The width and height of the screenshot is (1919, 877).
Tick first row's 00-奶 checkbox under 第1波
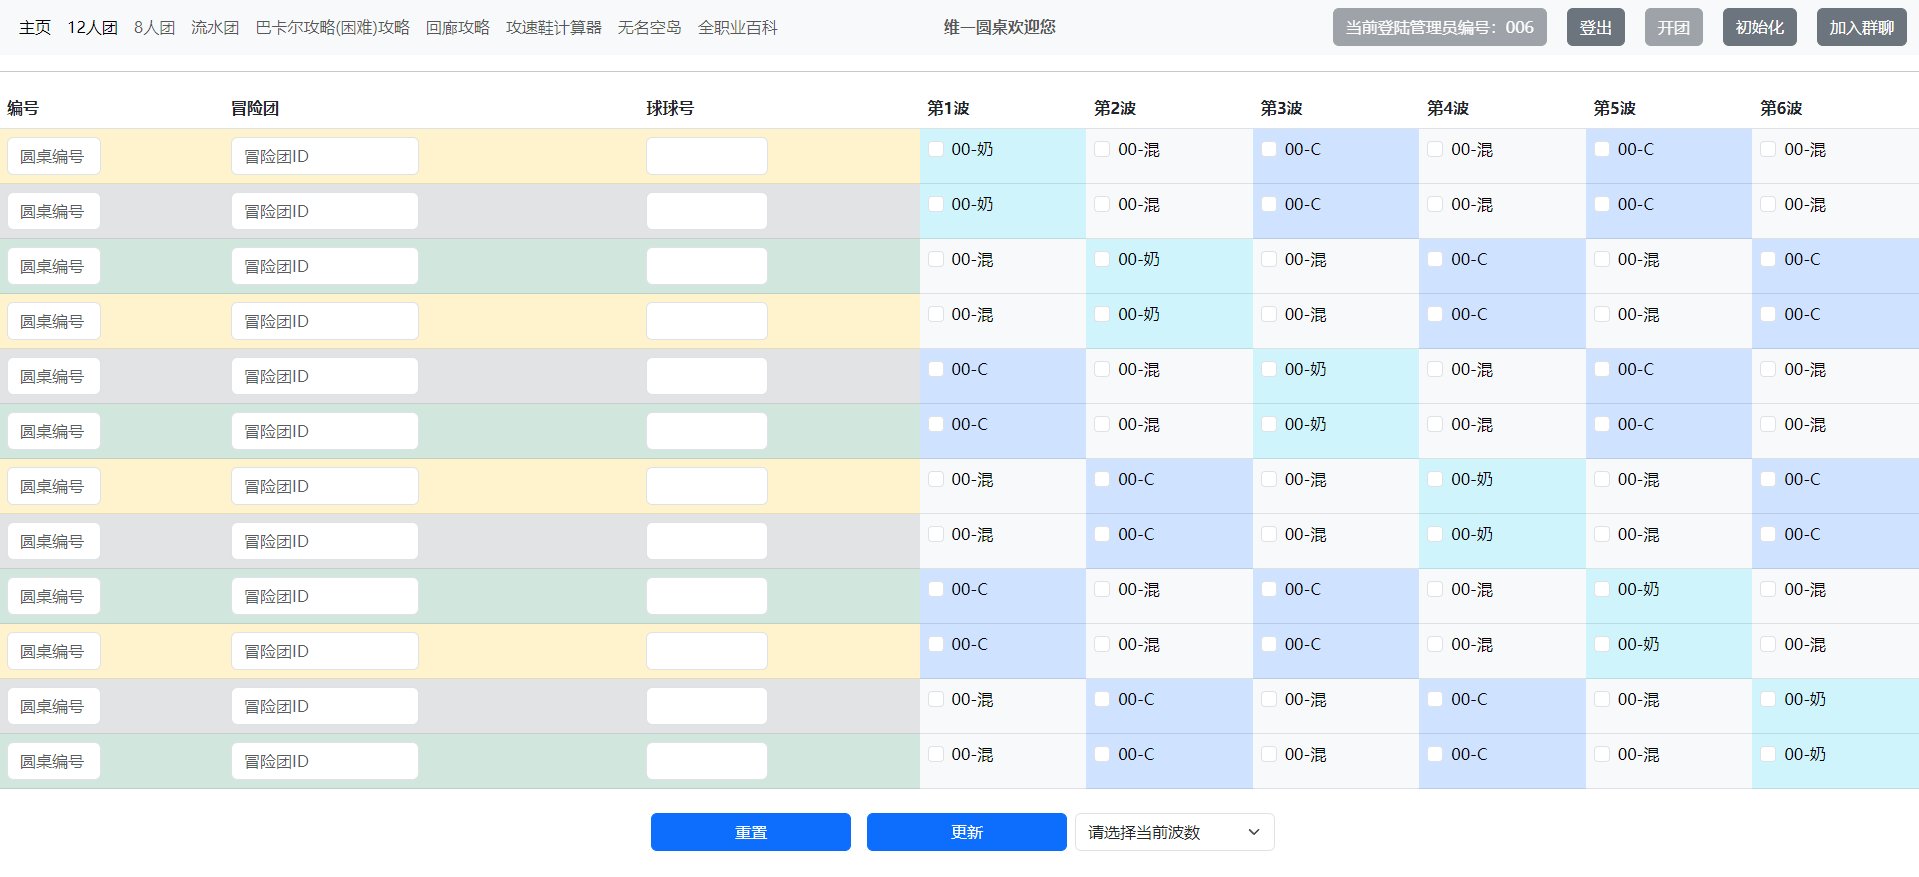pyautogui.click(x=936, y=149)
